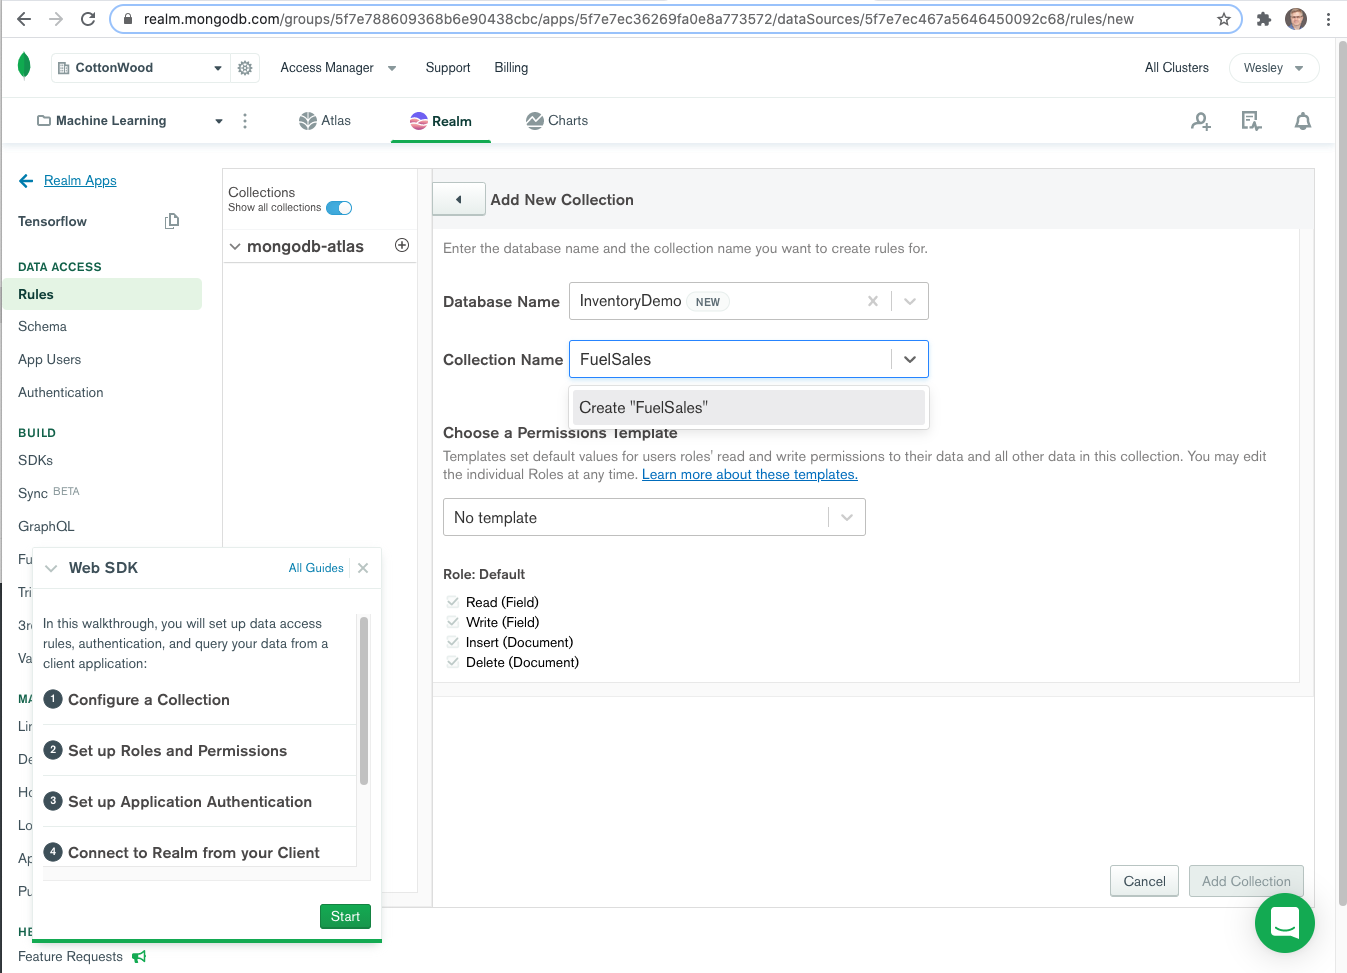Image resolution: width=1347 pixels, height=973 pixels.
Task: Open Sync BETA in the sidebar
Action: 48,493
